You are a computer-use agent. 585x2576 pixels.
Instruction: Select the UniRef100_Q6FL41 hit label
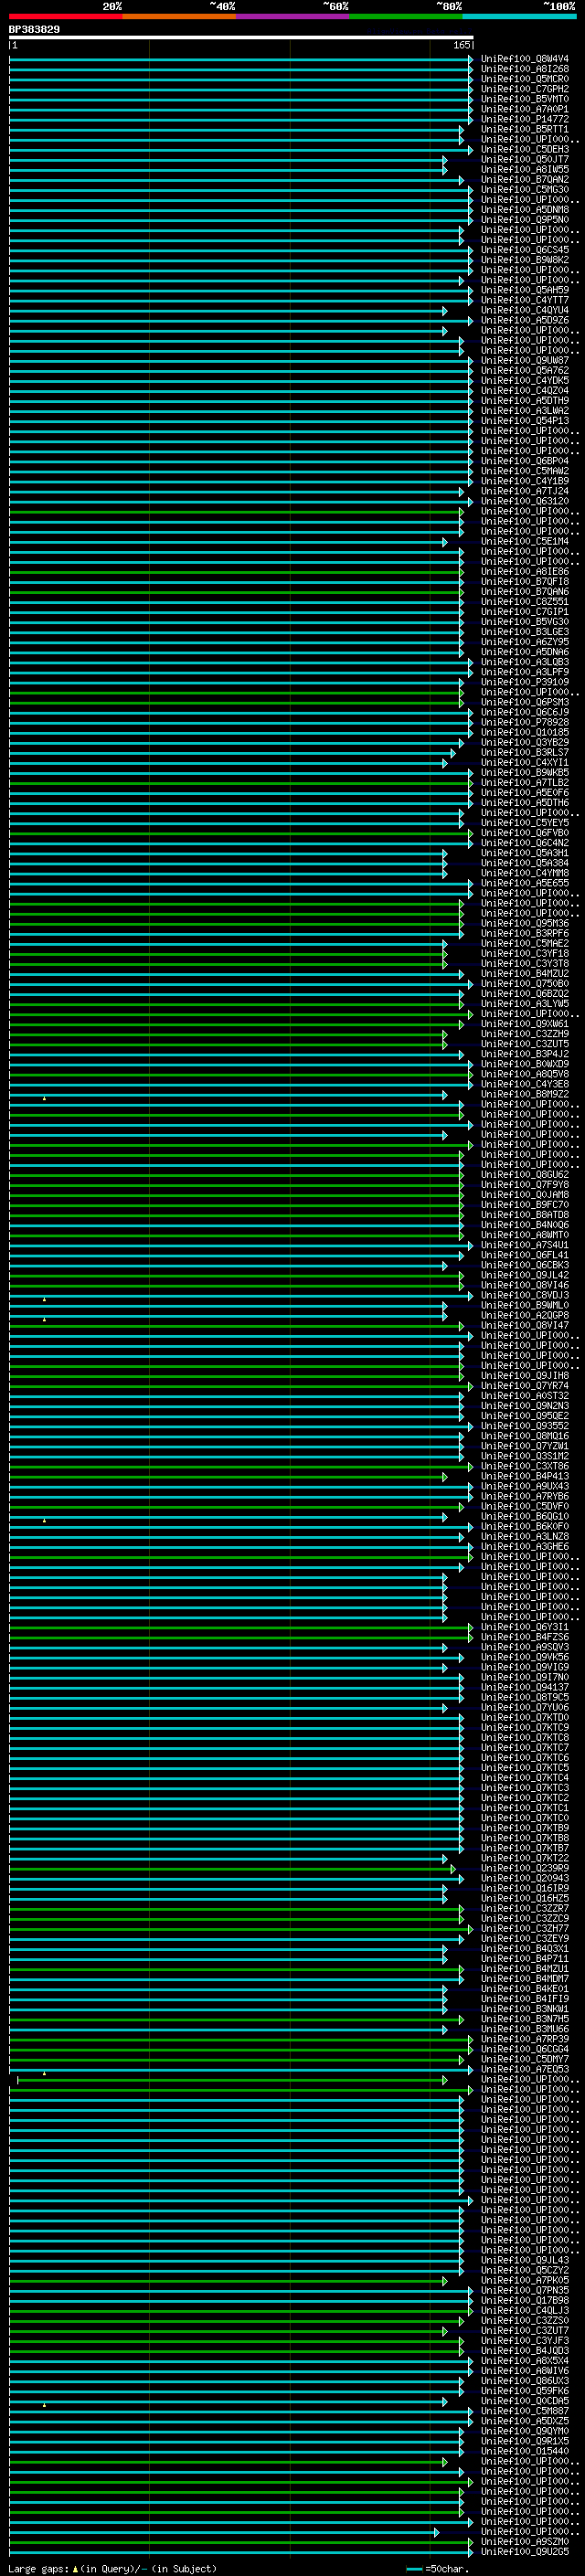click(524, 1255)
